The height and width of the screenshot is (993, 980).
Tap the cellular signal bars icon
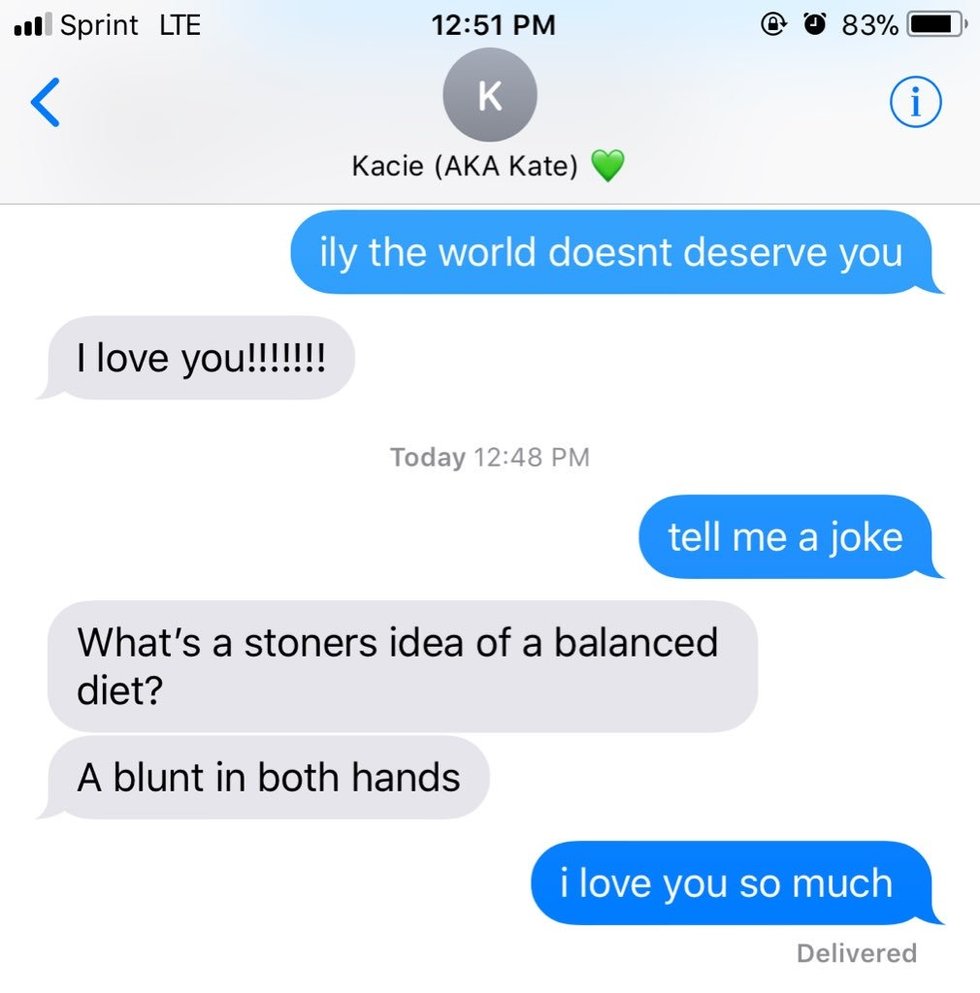pos(33,25)
